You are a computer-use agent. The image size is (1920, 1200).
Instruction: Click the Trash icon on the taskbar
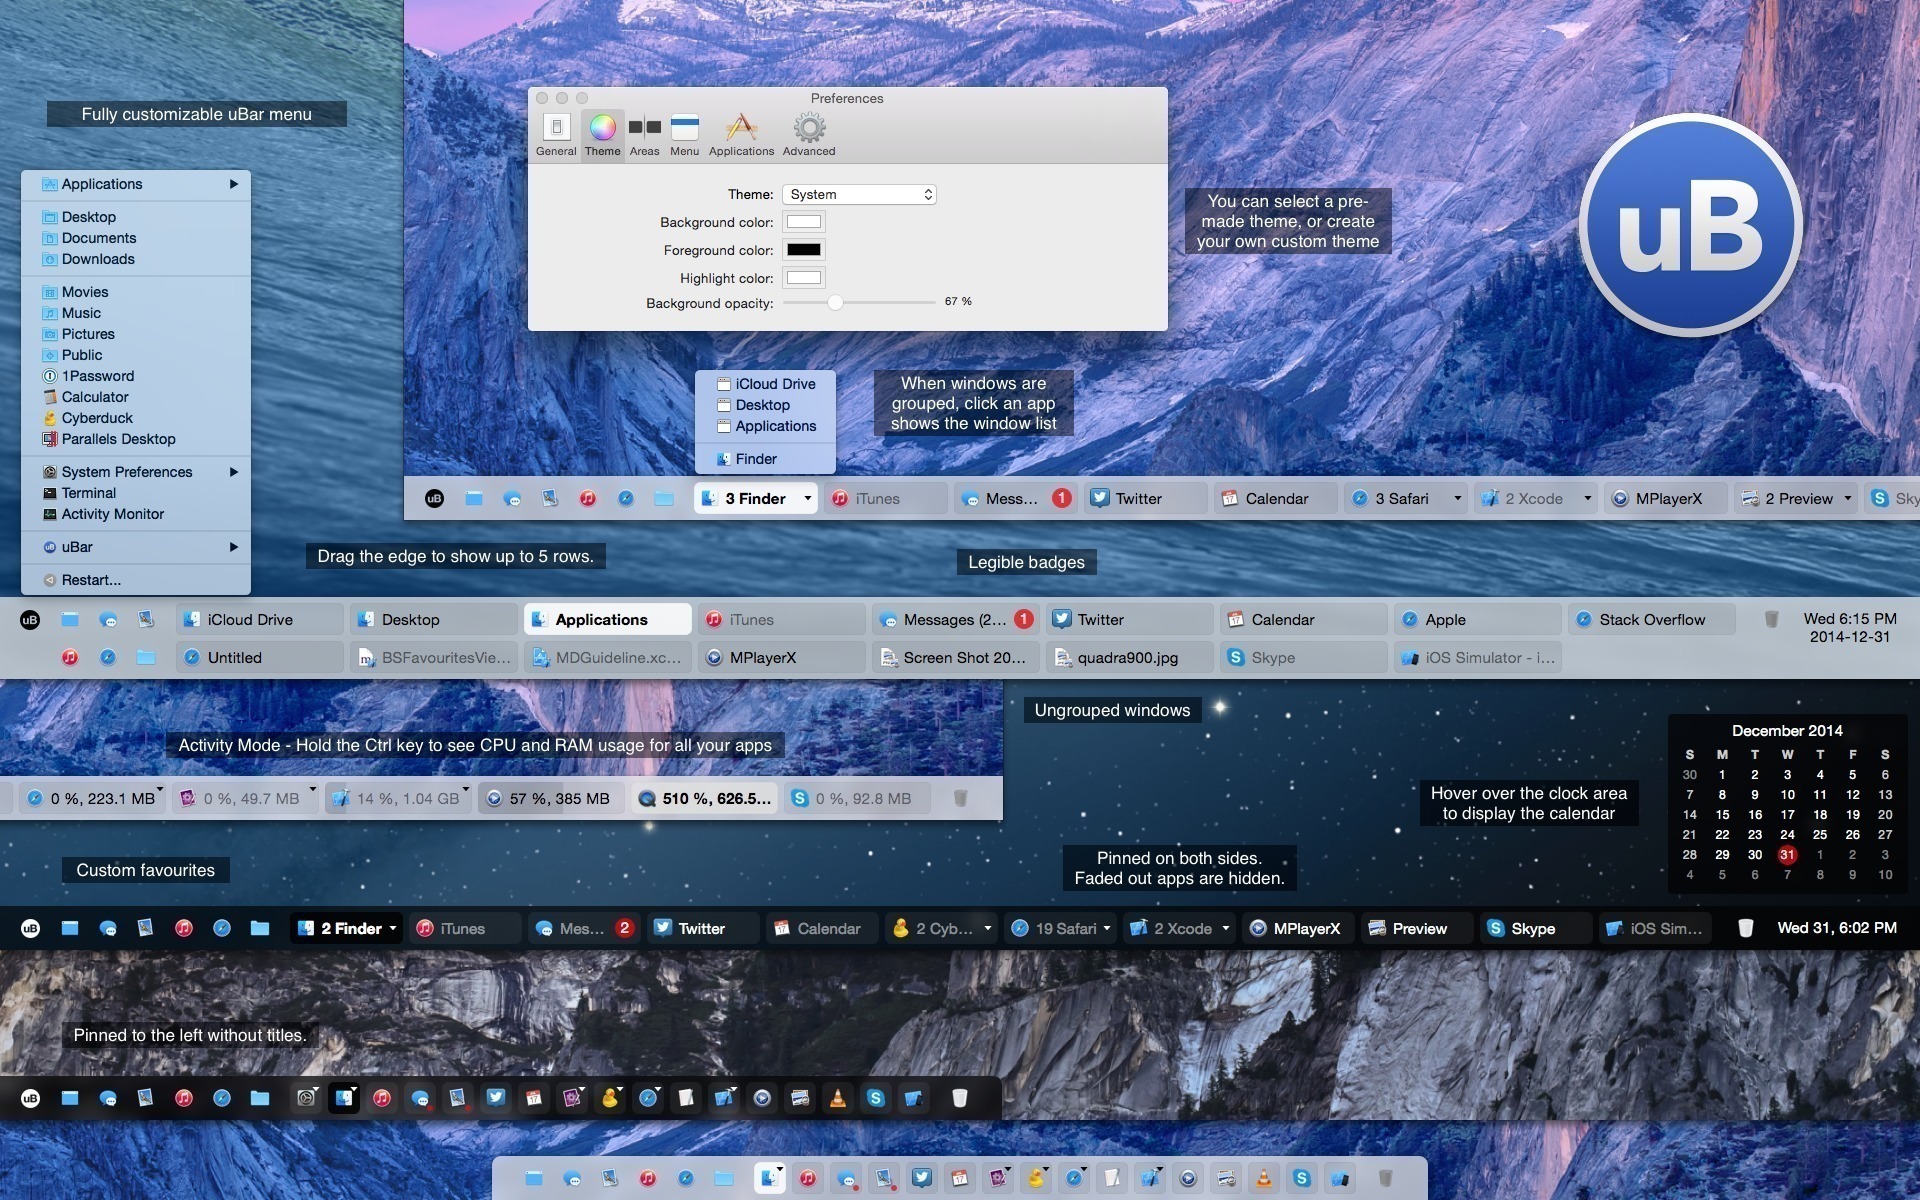pos(1745,928)
